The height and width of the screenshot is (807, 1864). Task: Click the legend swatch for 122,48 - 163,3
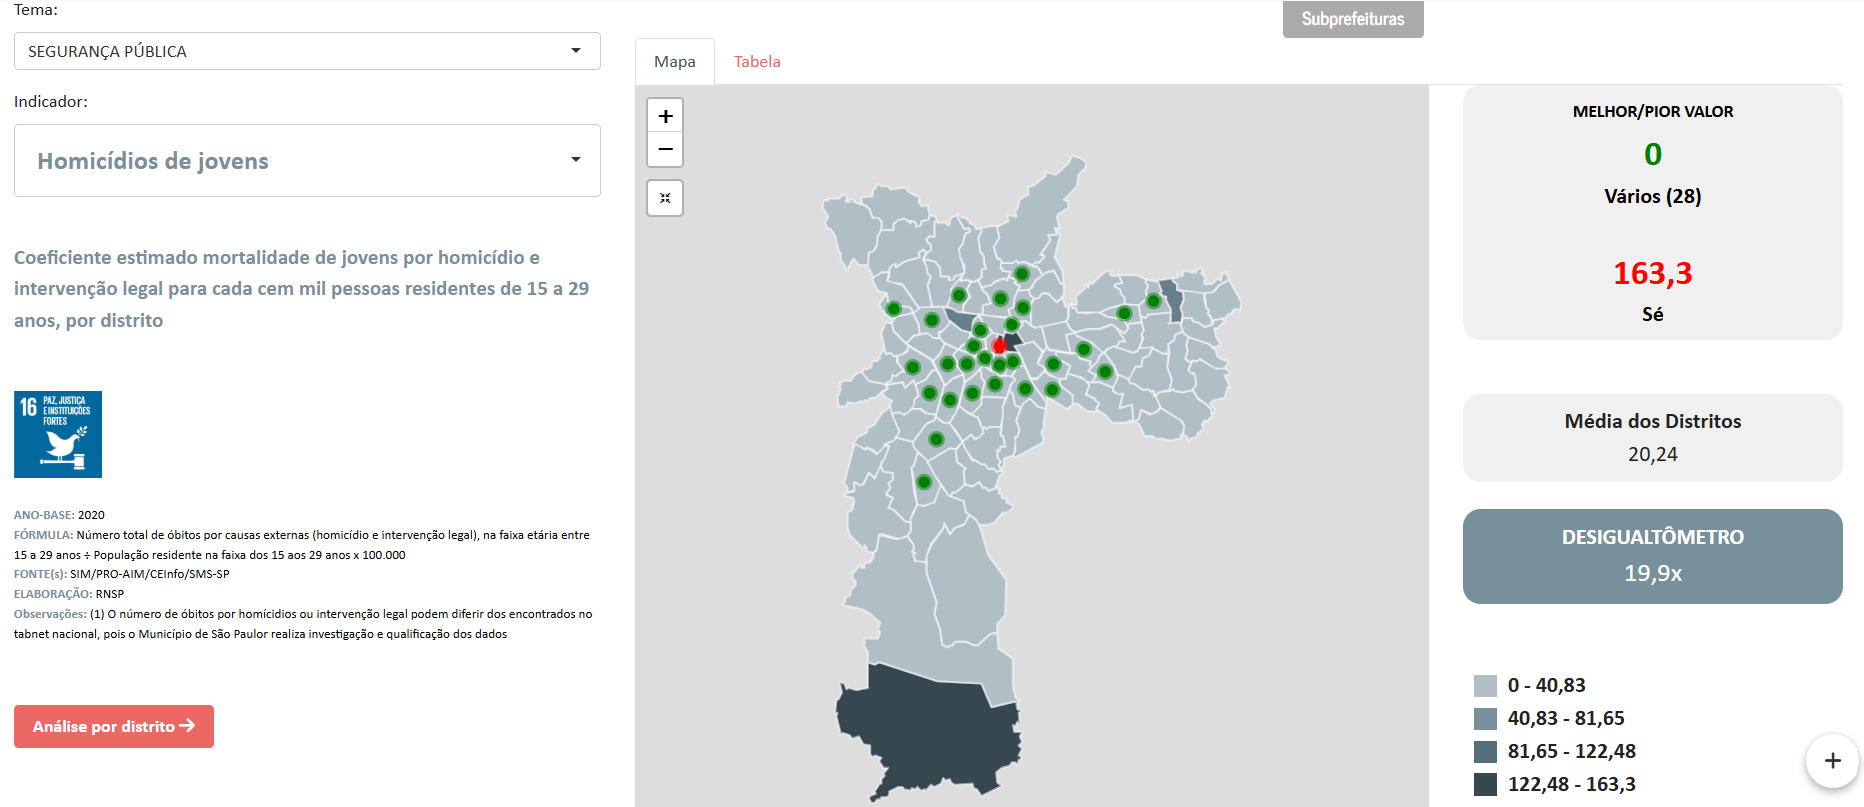click(x=1485, y=784)
